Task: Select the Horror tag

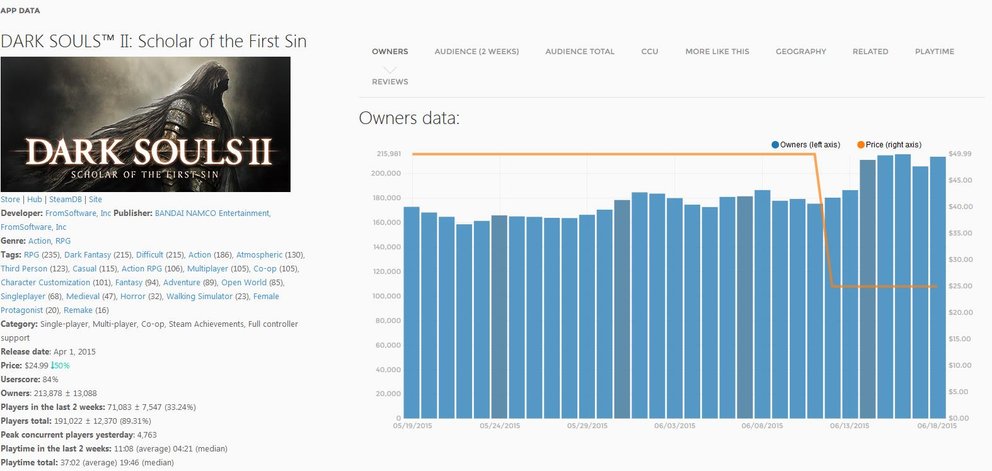Action: coord(132,297)
